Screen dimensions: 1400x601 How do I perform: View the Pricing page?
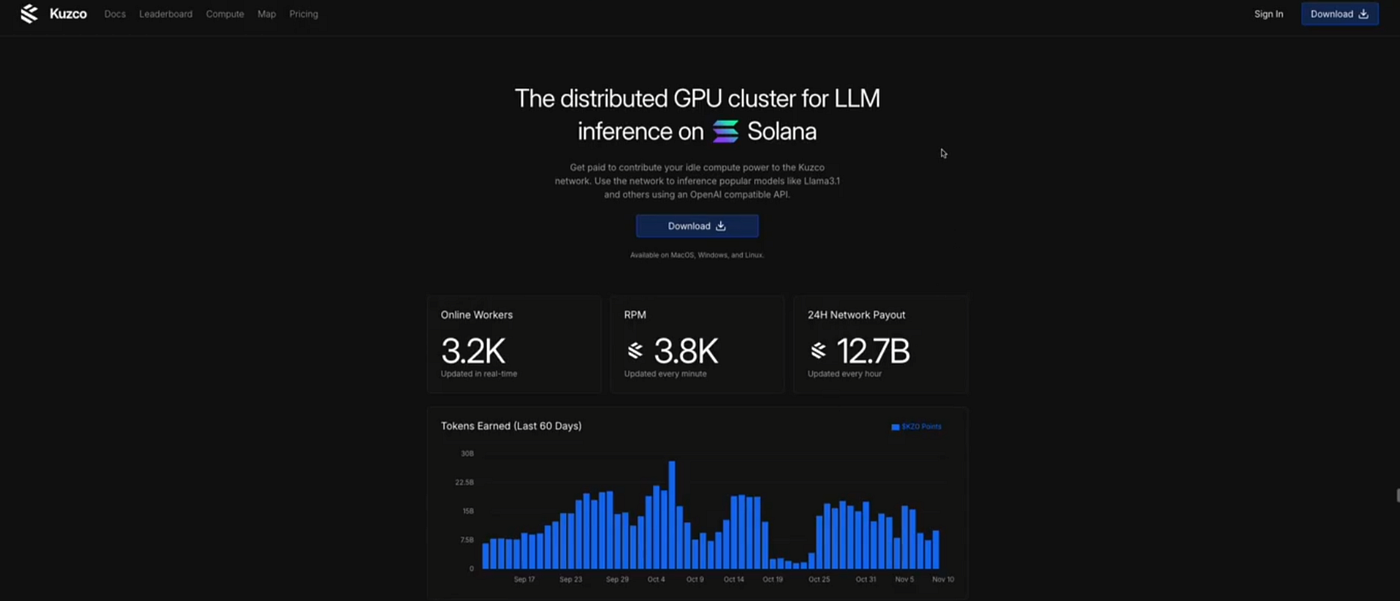[304, 14]
